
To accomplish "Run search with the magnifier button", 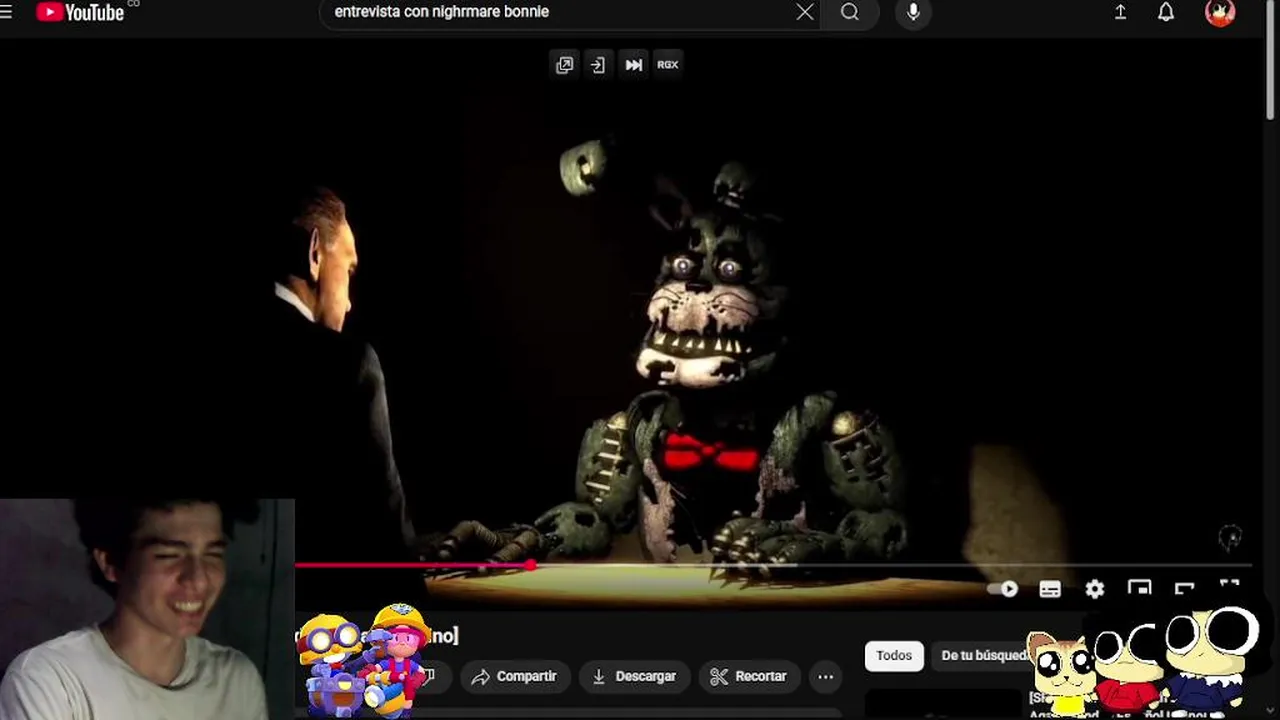I will (x=850, y=12).
